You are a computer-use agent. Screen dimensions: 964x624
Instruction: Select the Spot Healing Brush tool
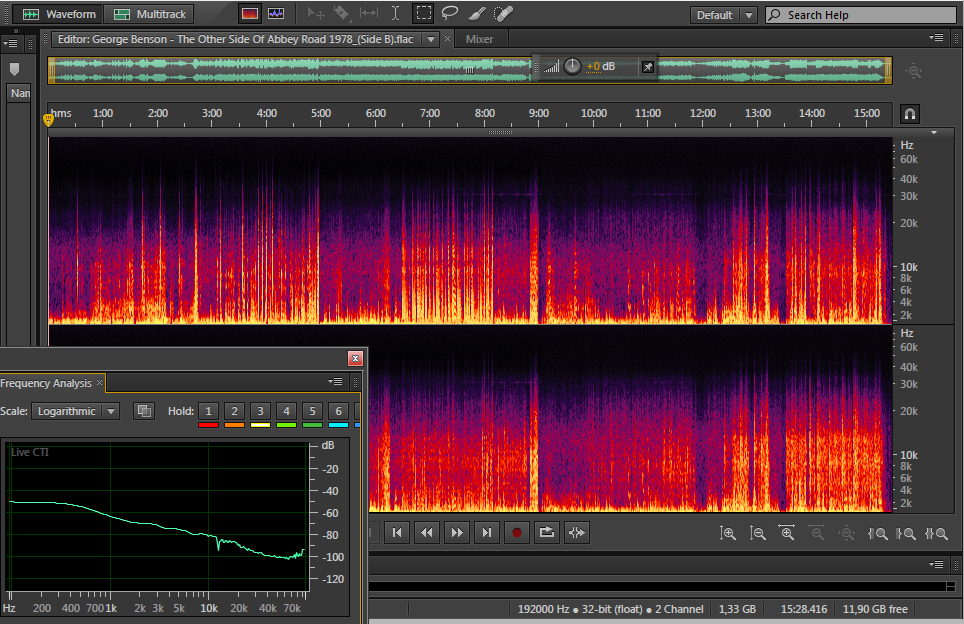503,14
